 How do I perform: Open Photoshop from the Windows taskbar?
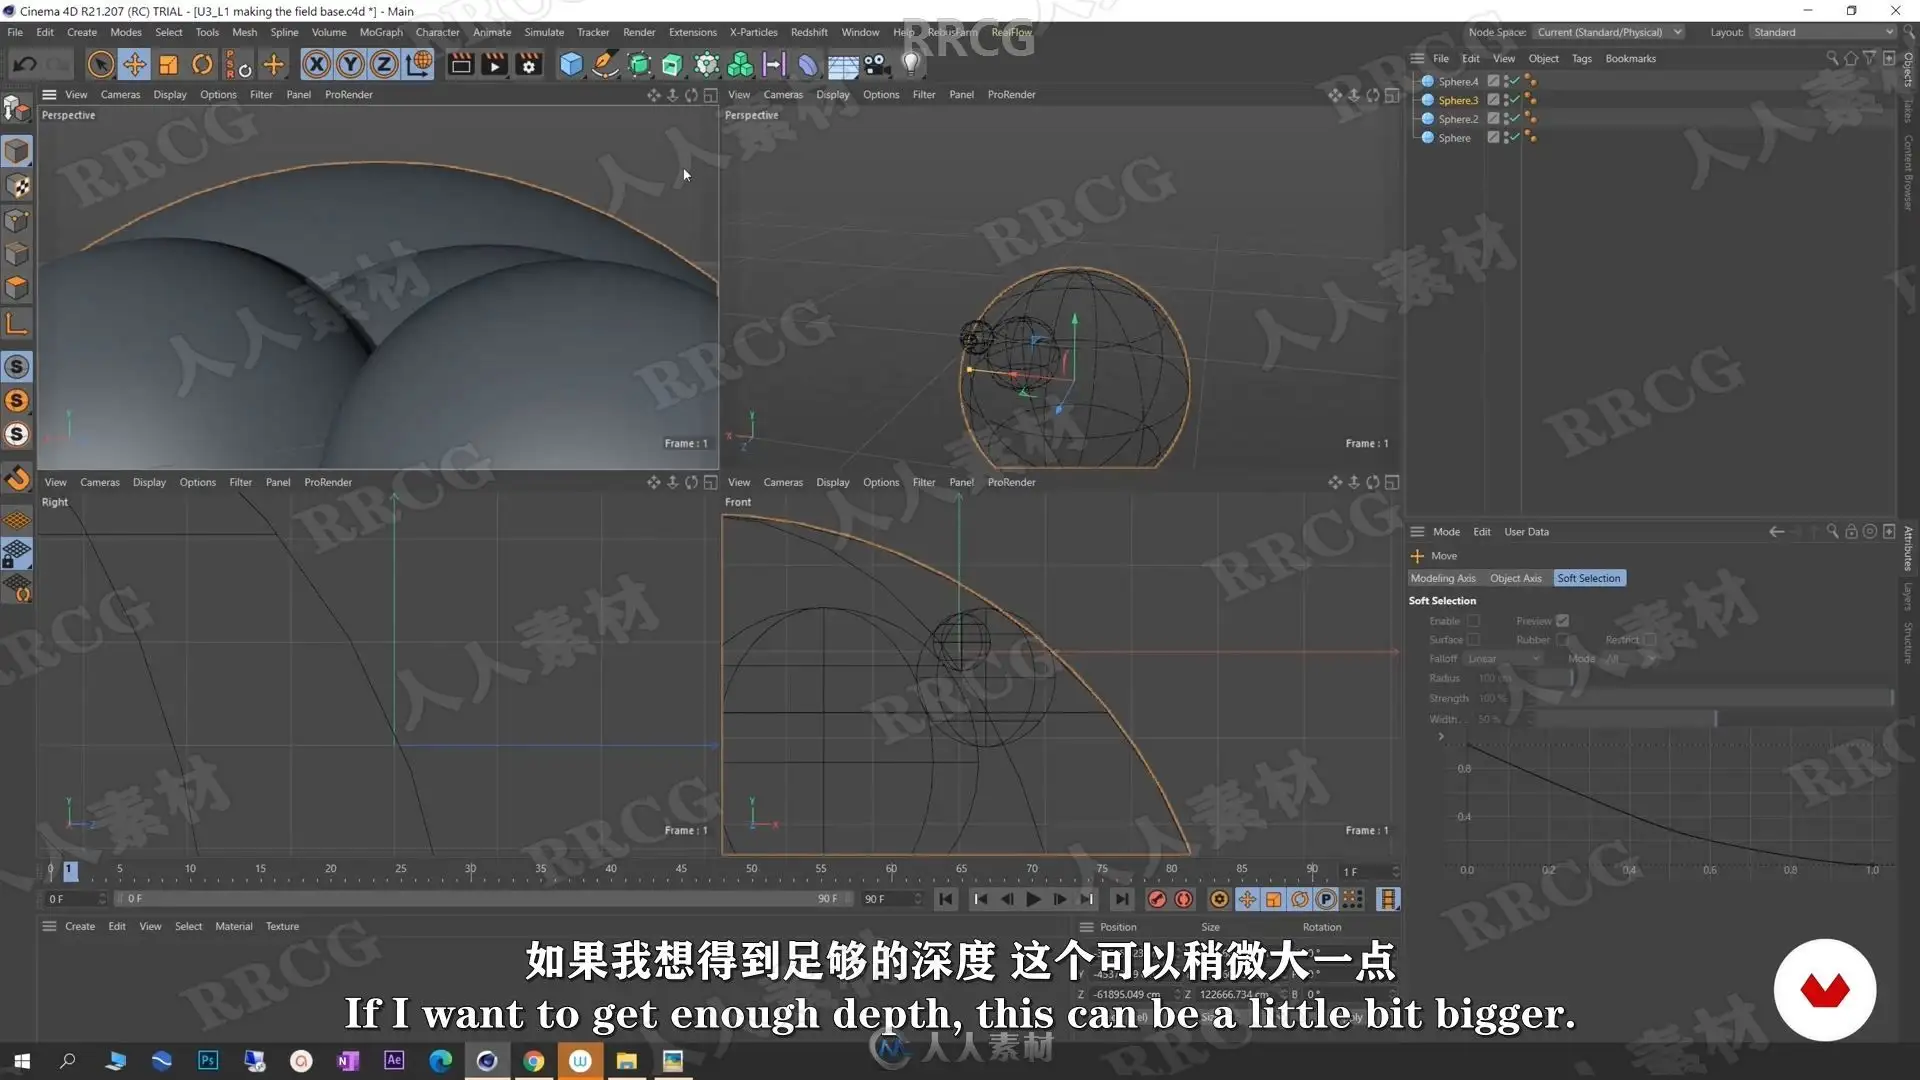tap(208, 1060)
